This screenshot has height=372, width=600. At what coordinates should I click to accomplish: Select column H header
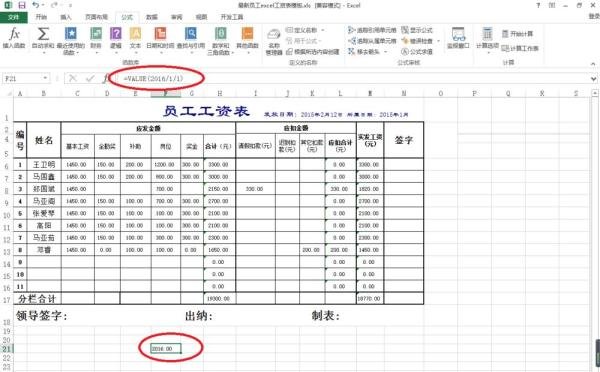click(x=220, y=93)
